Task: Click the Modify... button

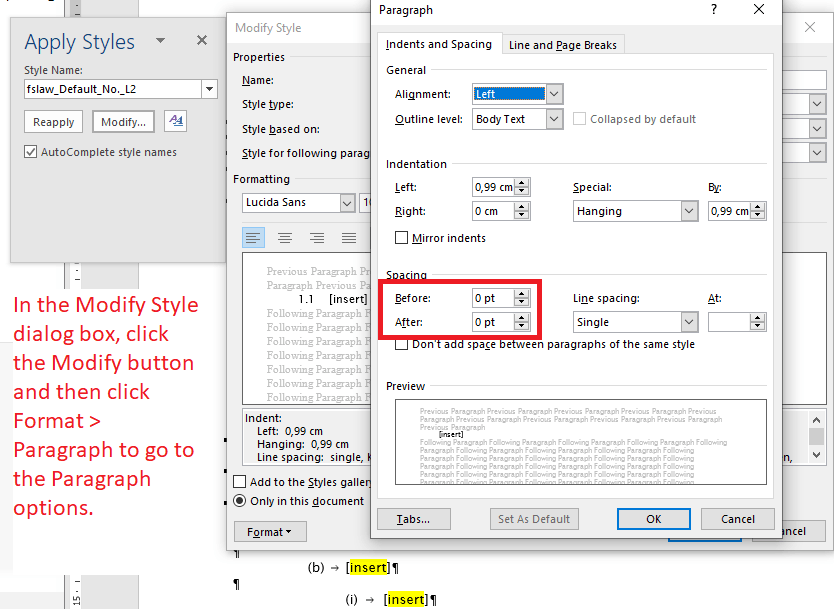Action: pos(123,122)
